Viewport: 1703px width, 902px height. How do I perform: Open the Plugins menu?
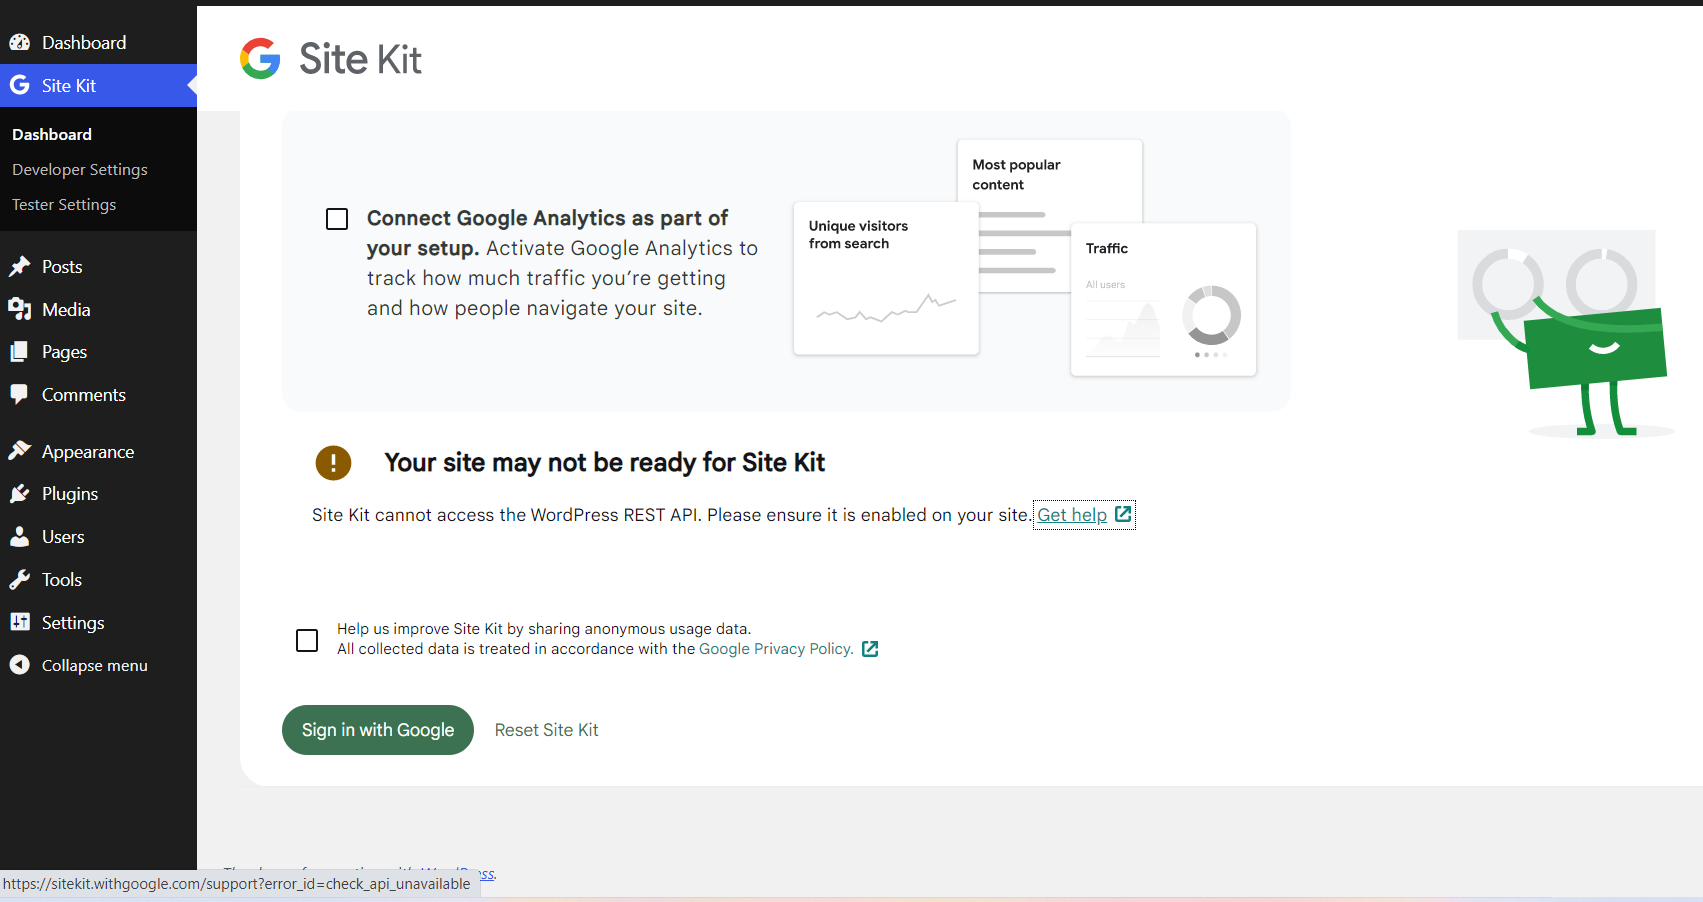tap(70, 494)
